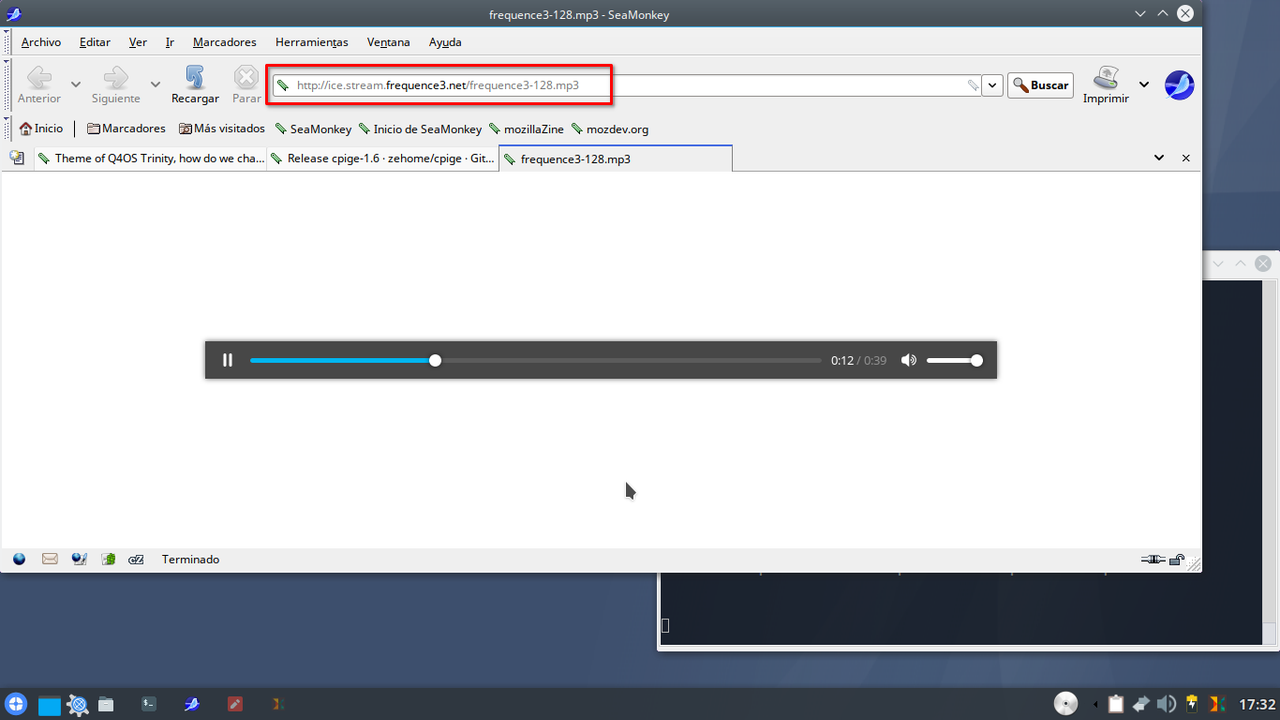
Task: Open the URL bar history dropdown
Action: (992, 85)
